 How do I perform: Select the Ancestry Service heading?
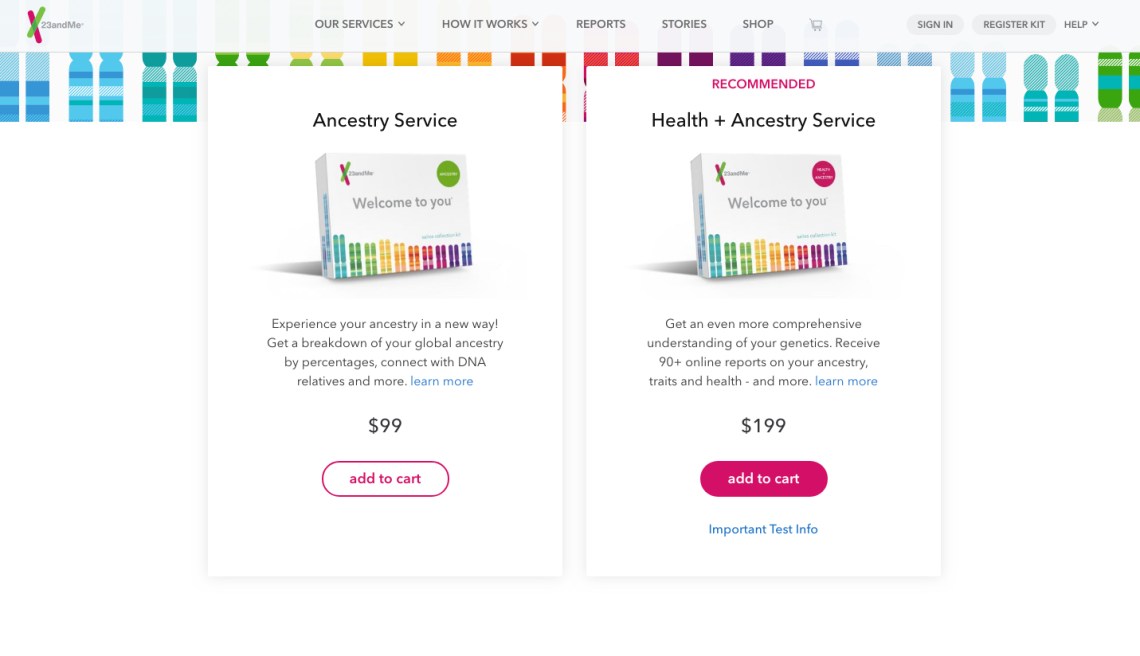tap(385, 120)
